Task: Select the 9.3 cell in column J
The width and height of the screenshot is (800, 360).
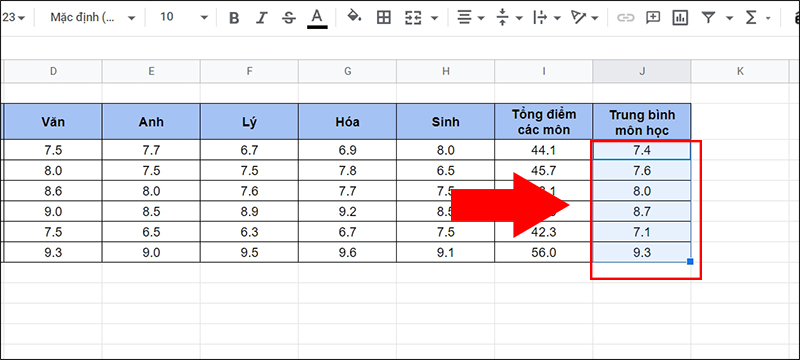Action: [x=642, y=252]
